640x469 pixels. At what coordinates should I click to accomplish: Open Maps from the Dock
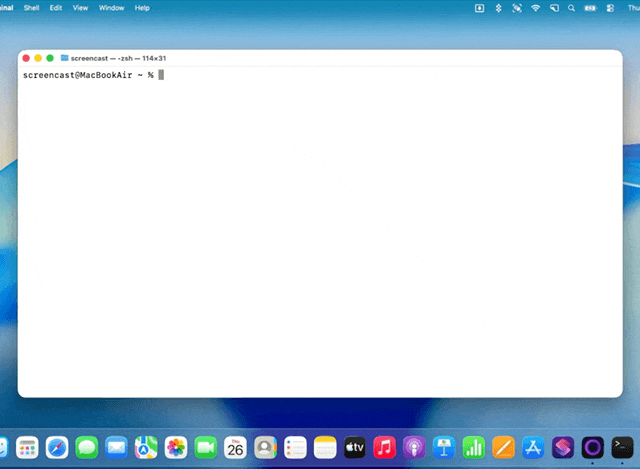(146, 447)
